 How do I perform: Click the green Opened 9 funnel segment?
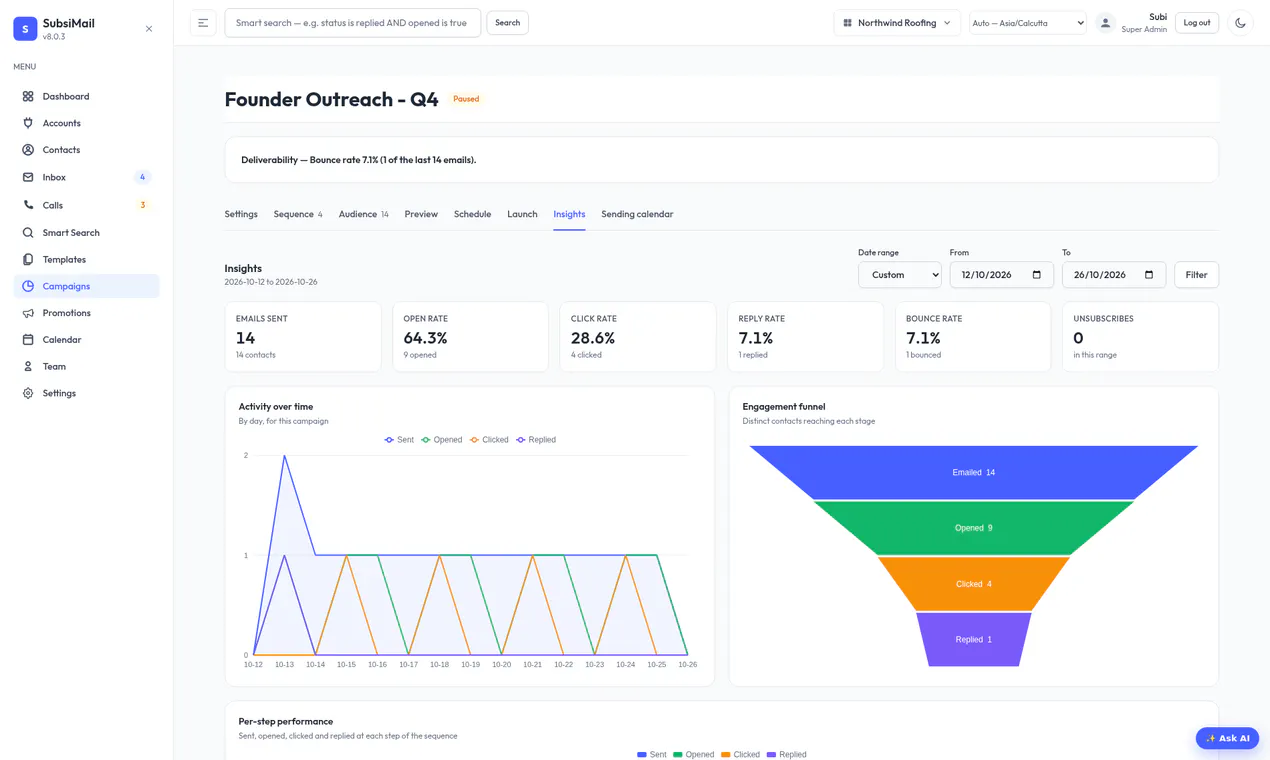pyautogui.click(x=973, y=528)
